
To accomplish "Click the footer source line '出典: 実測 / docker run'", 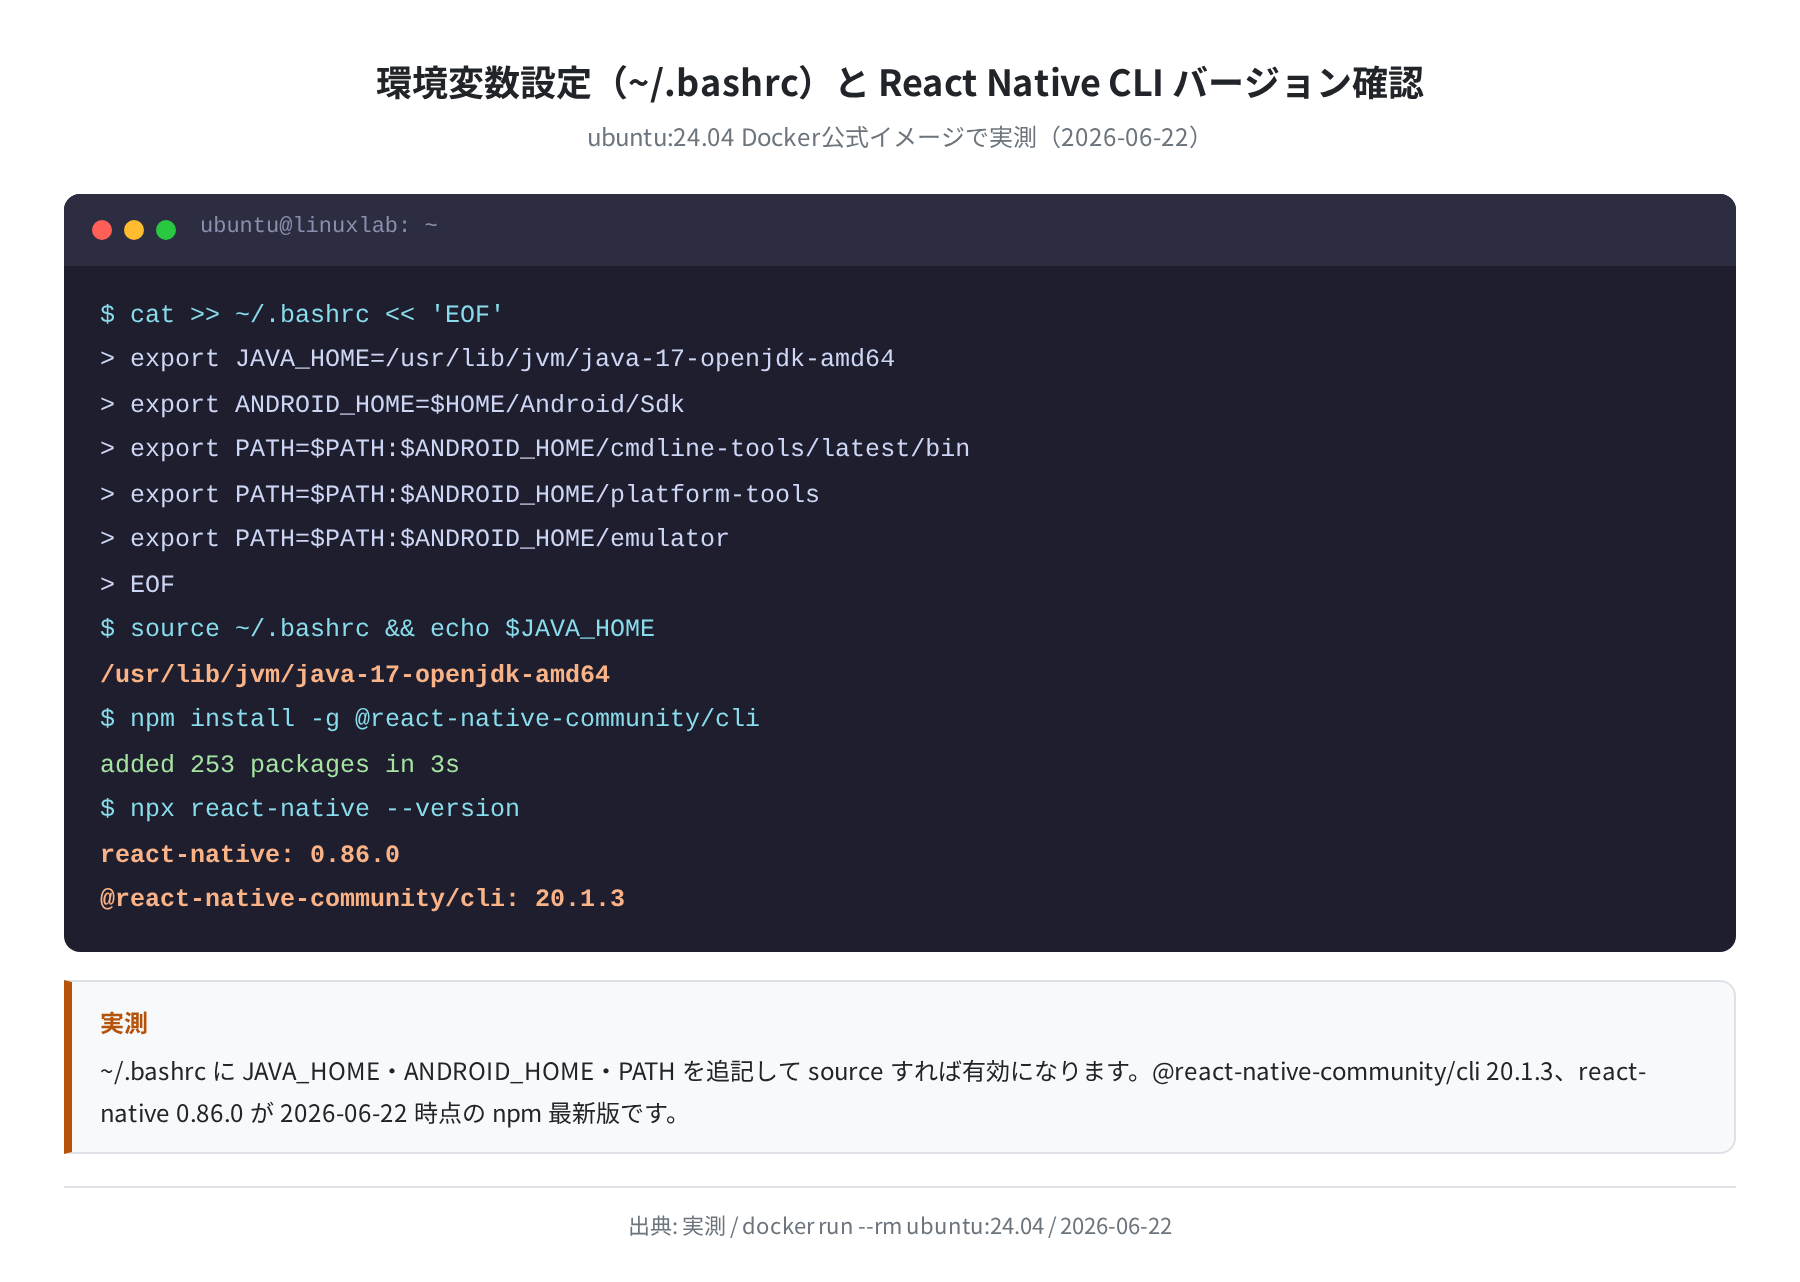I will pyautogui.click(x=900, y=1226).
